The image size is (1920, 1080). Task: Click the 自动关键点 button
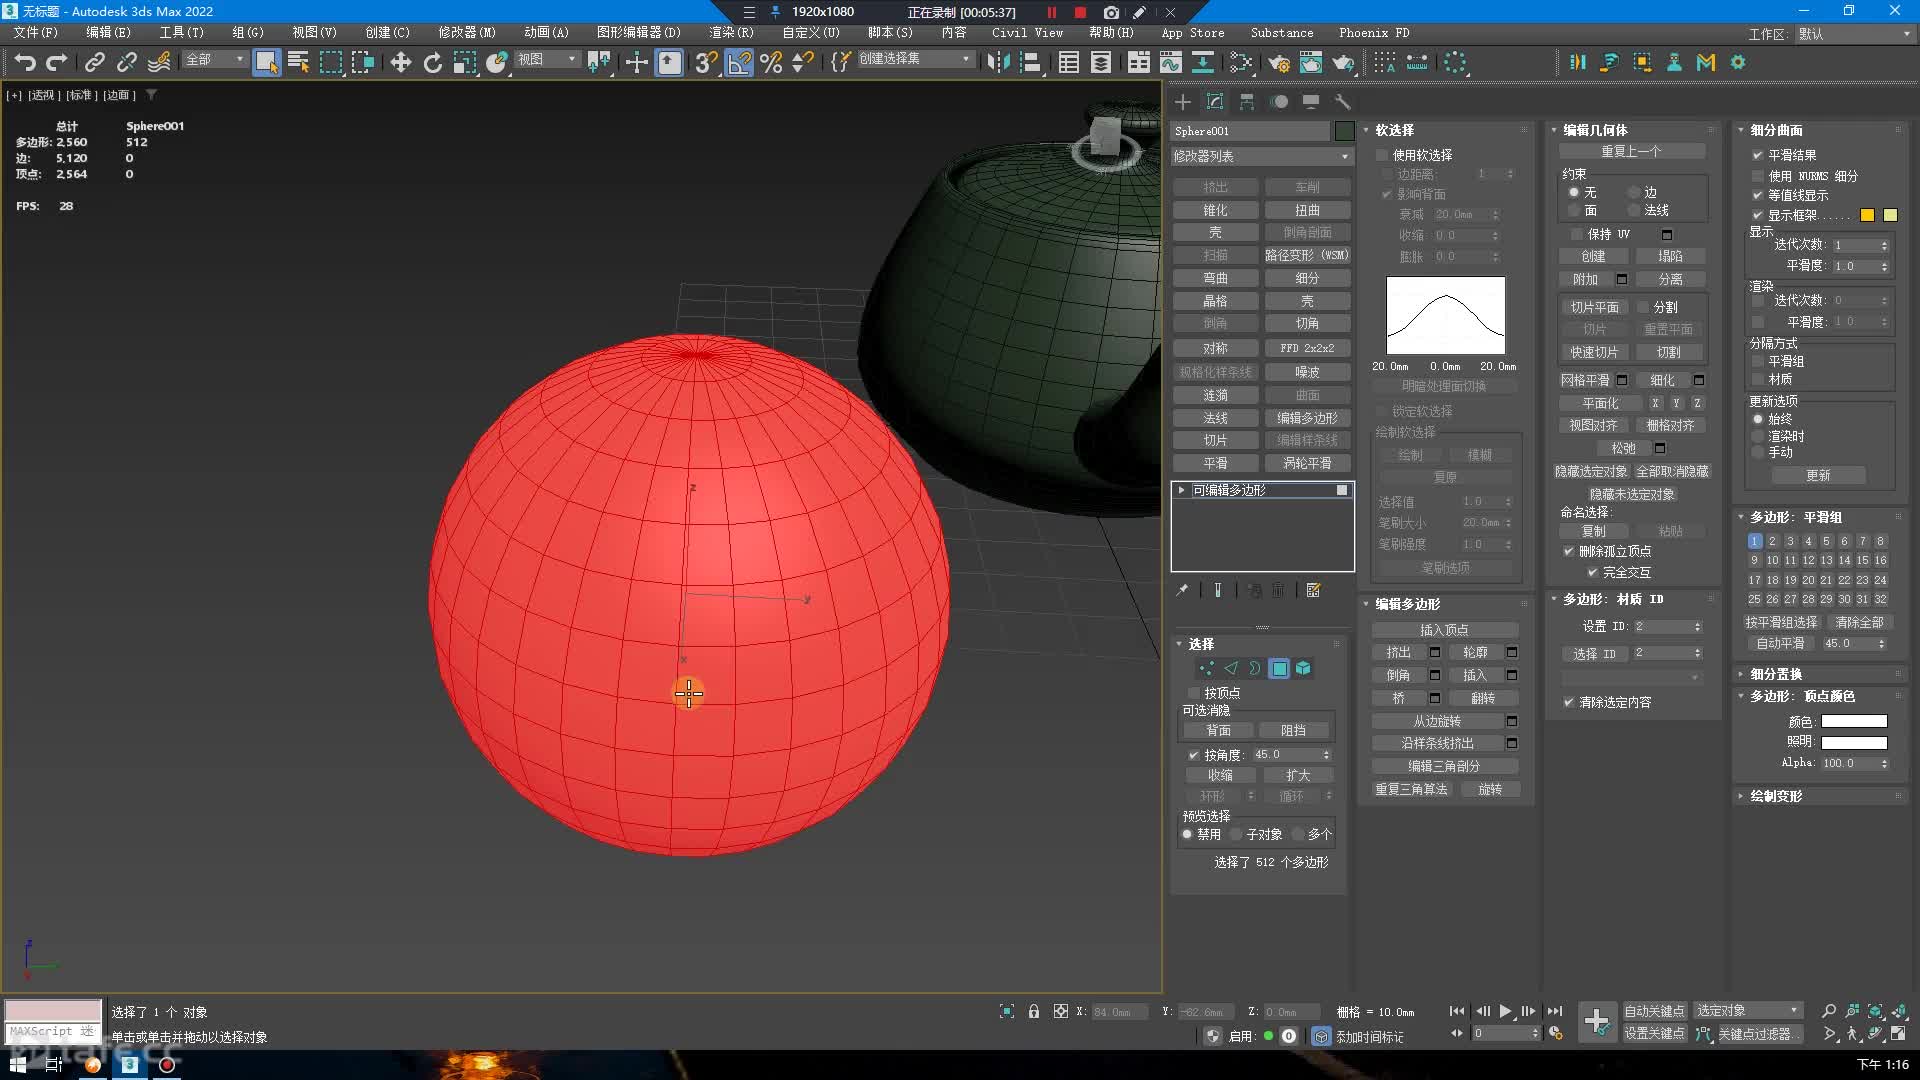[1654, 1011]
